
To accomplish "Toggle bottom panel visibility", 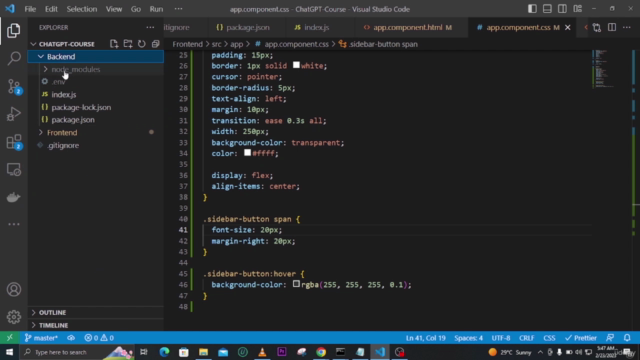I will [x=547, y=9].
